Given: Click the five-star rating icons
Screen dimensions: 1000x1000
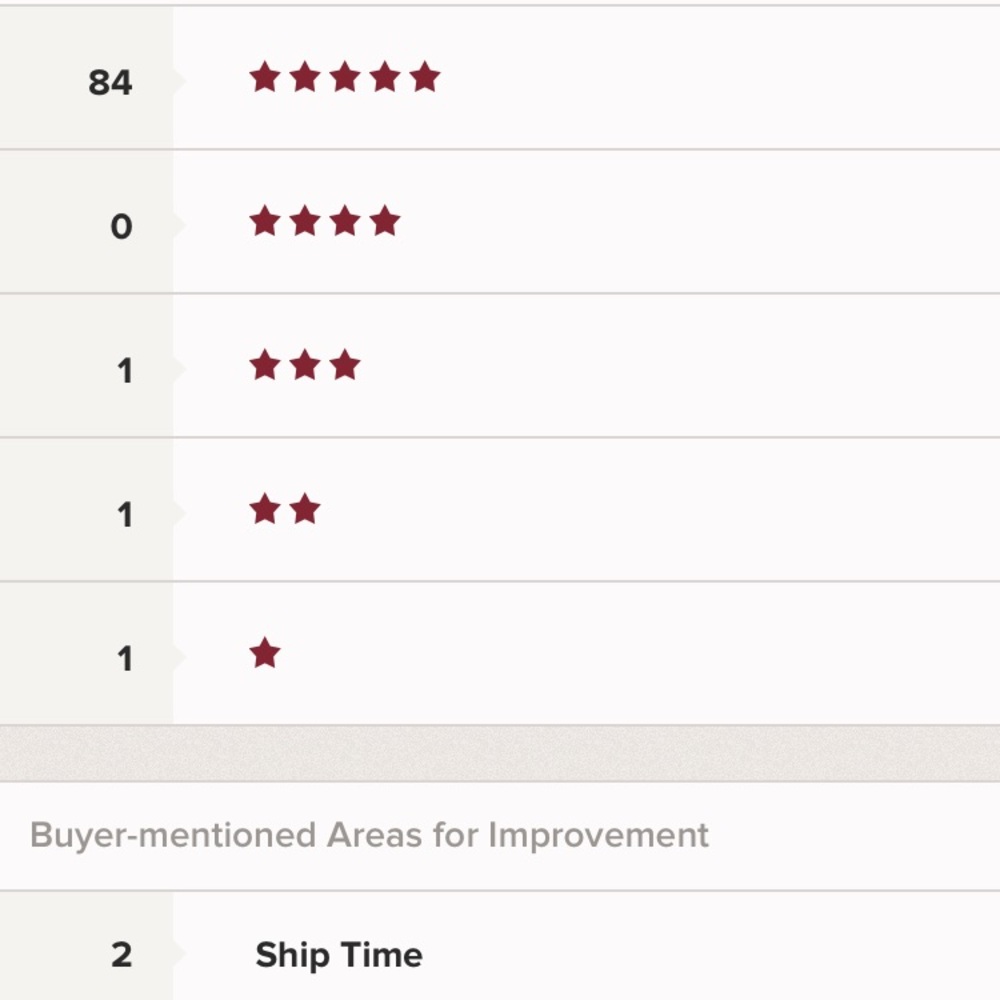Looking at the screenshot, I should pos(344,77).
